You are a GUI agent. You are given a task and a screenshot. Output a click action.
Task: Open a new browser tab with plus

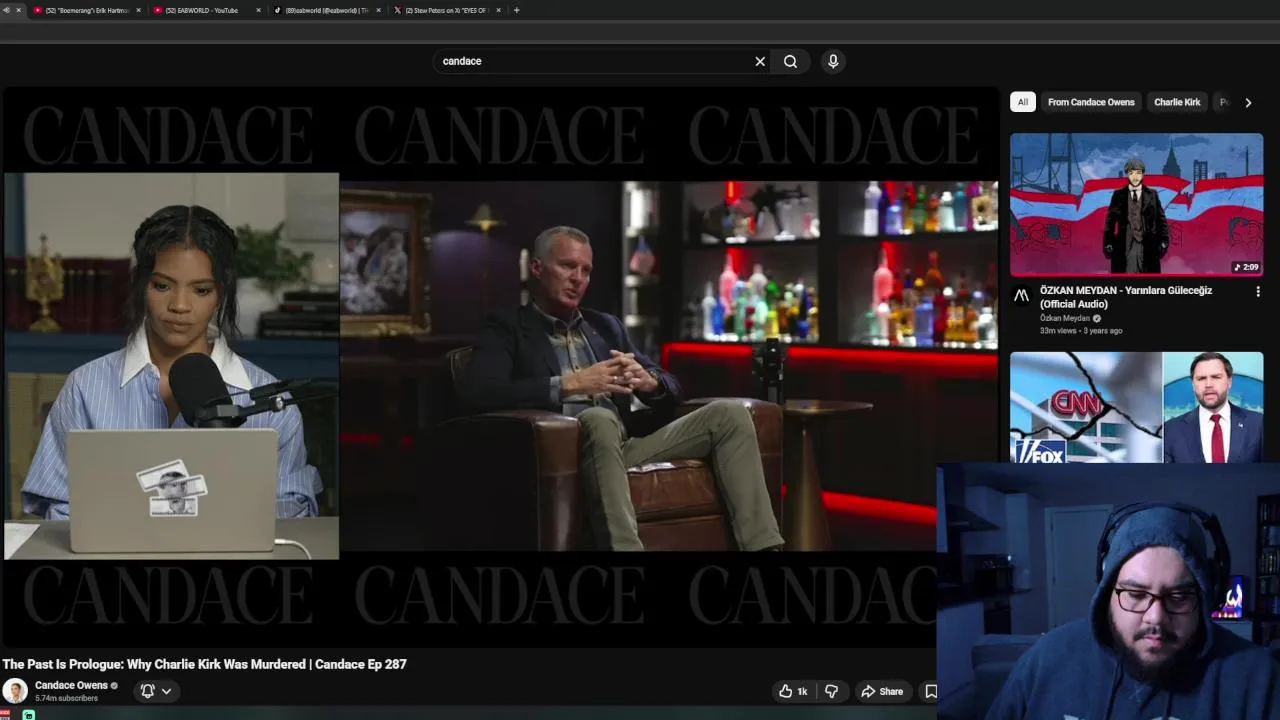point(516,10)
